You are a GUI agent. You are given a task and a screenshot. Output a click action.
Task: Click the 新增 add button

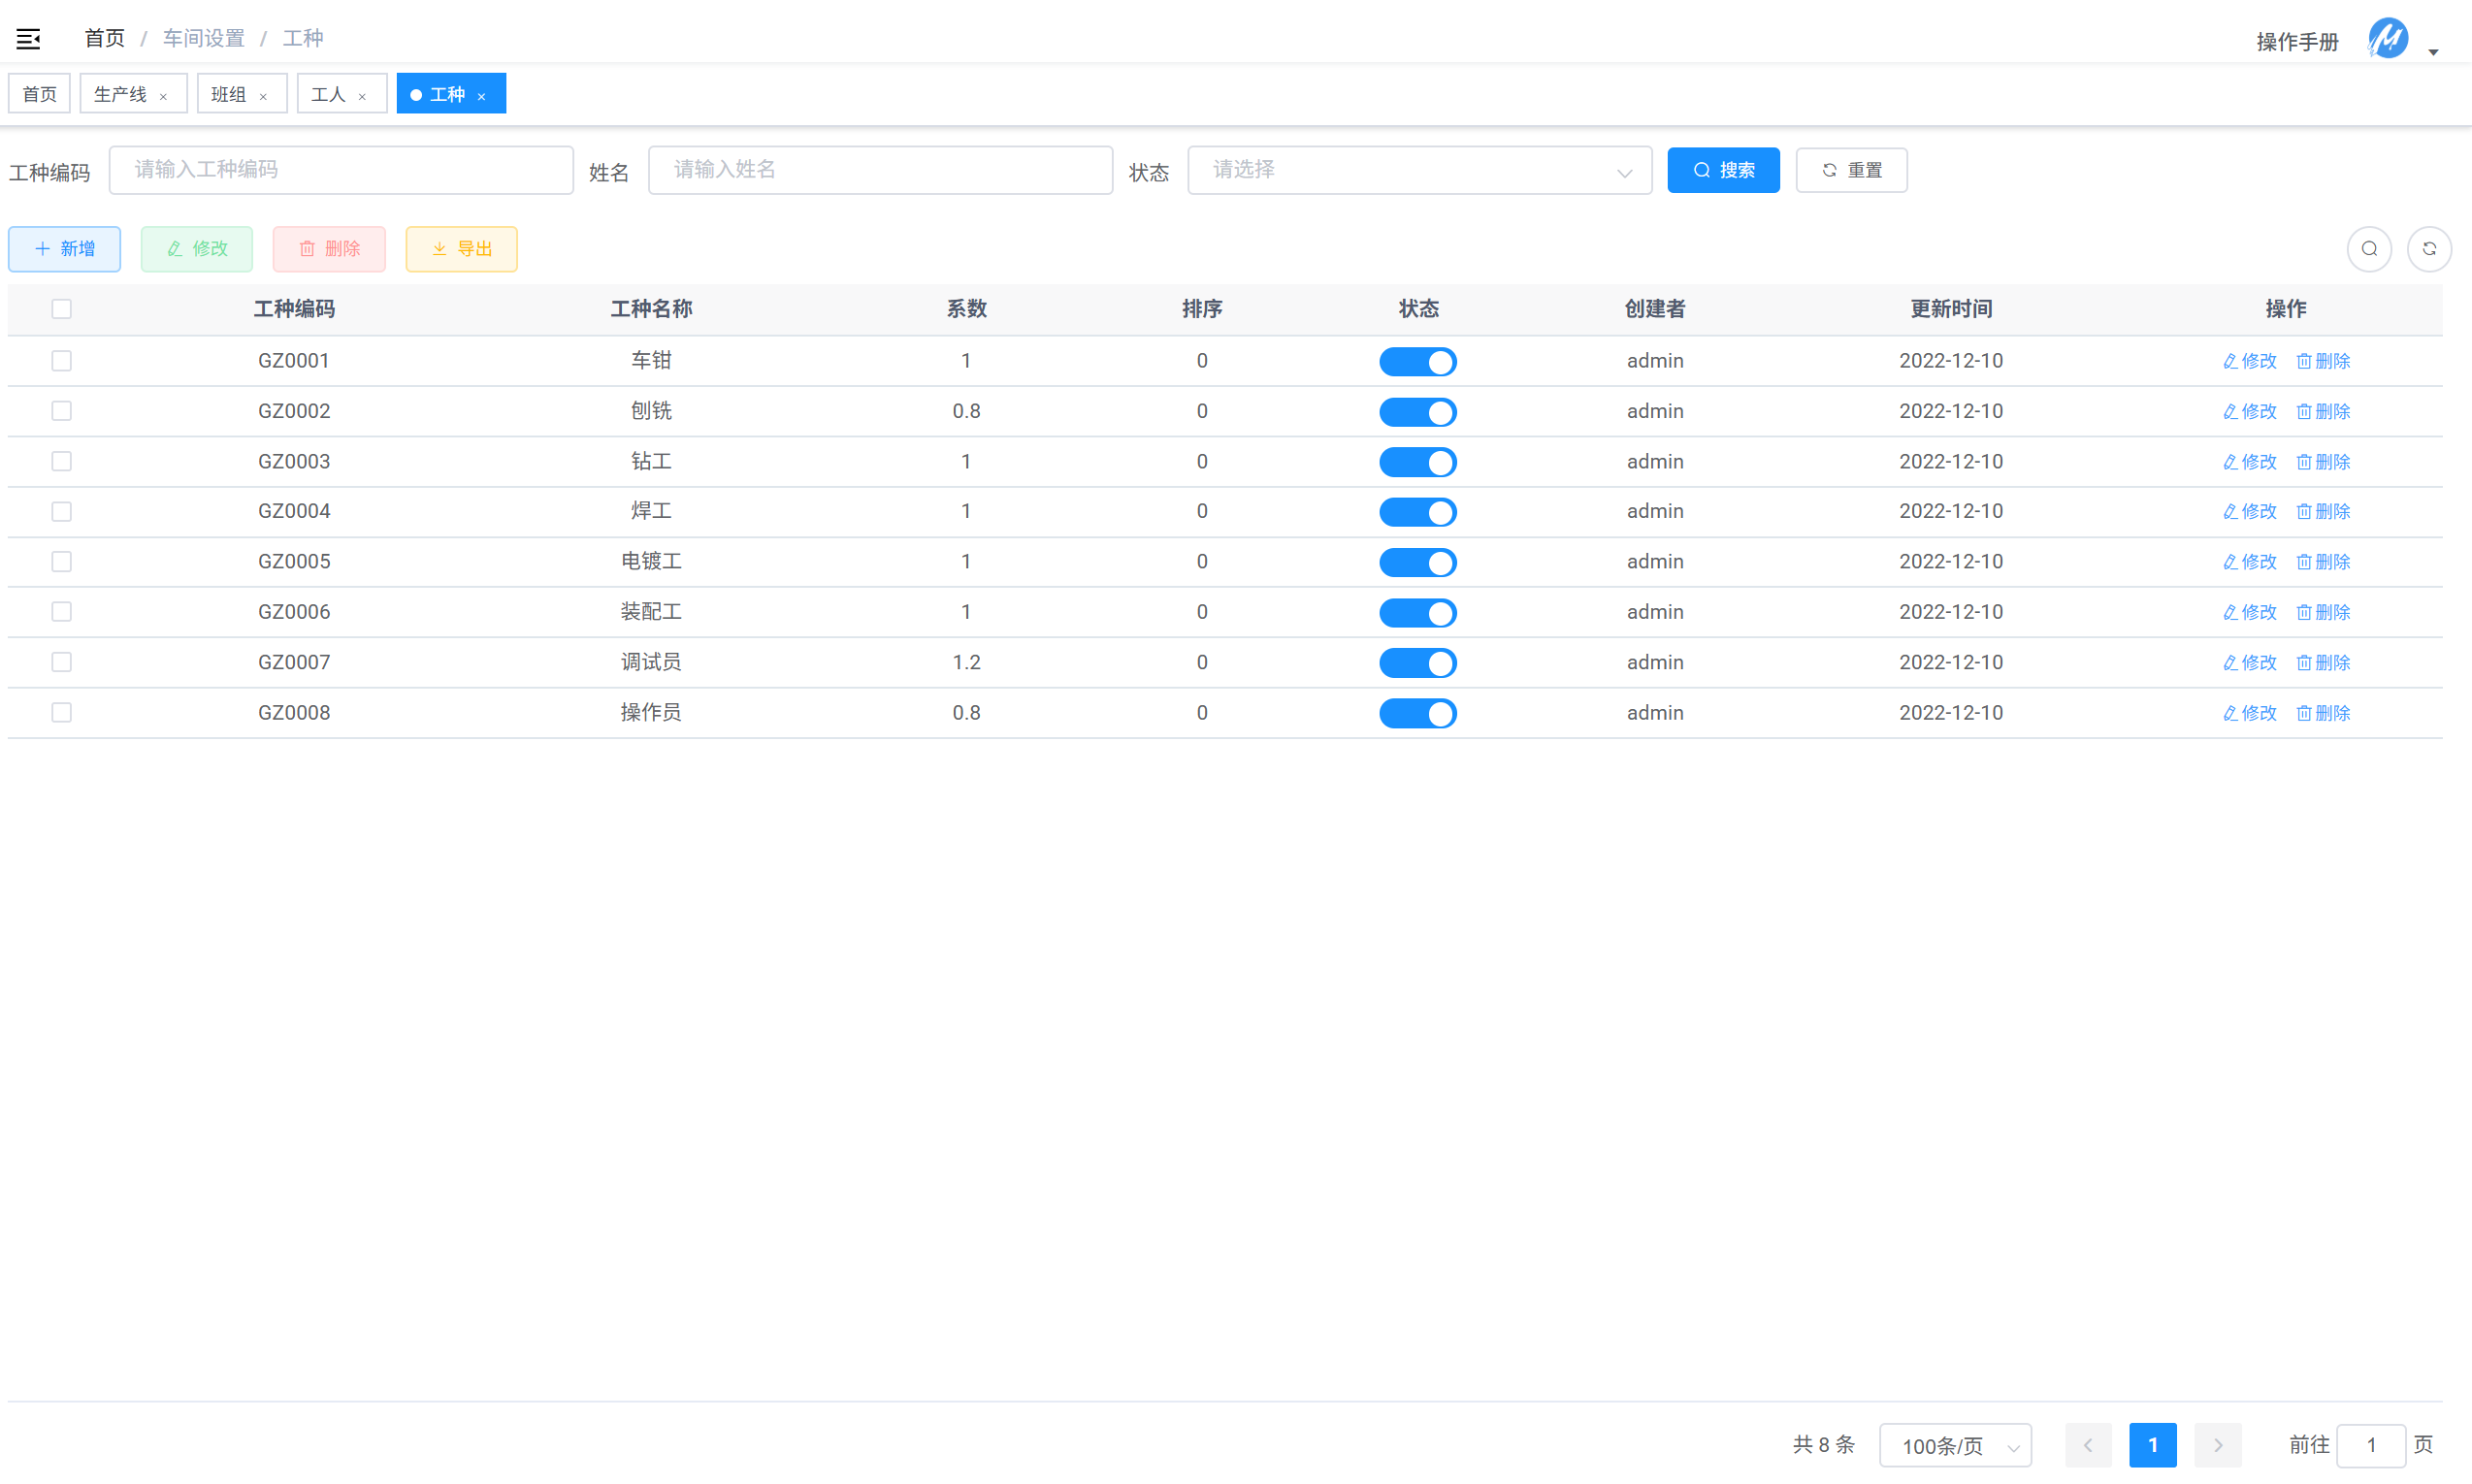tap(65, 249)
